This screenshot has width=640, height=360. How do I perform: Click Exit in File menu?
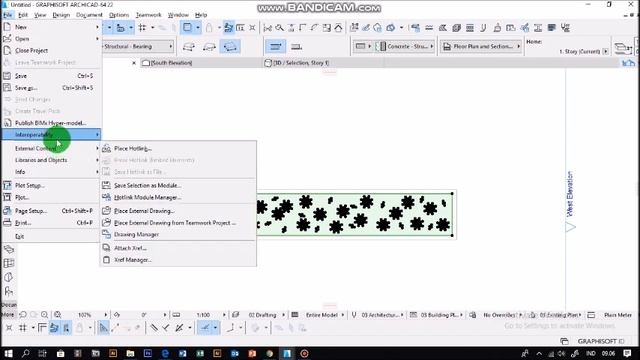51,236
